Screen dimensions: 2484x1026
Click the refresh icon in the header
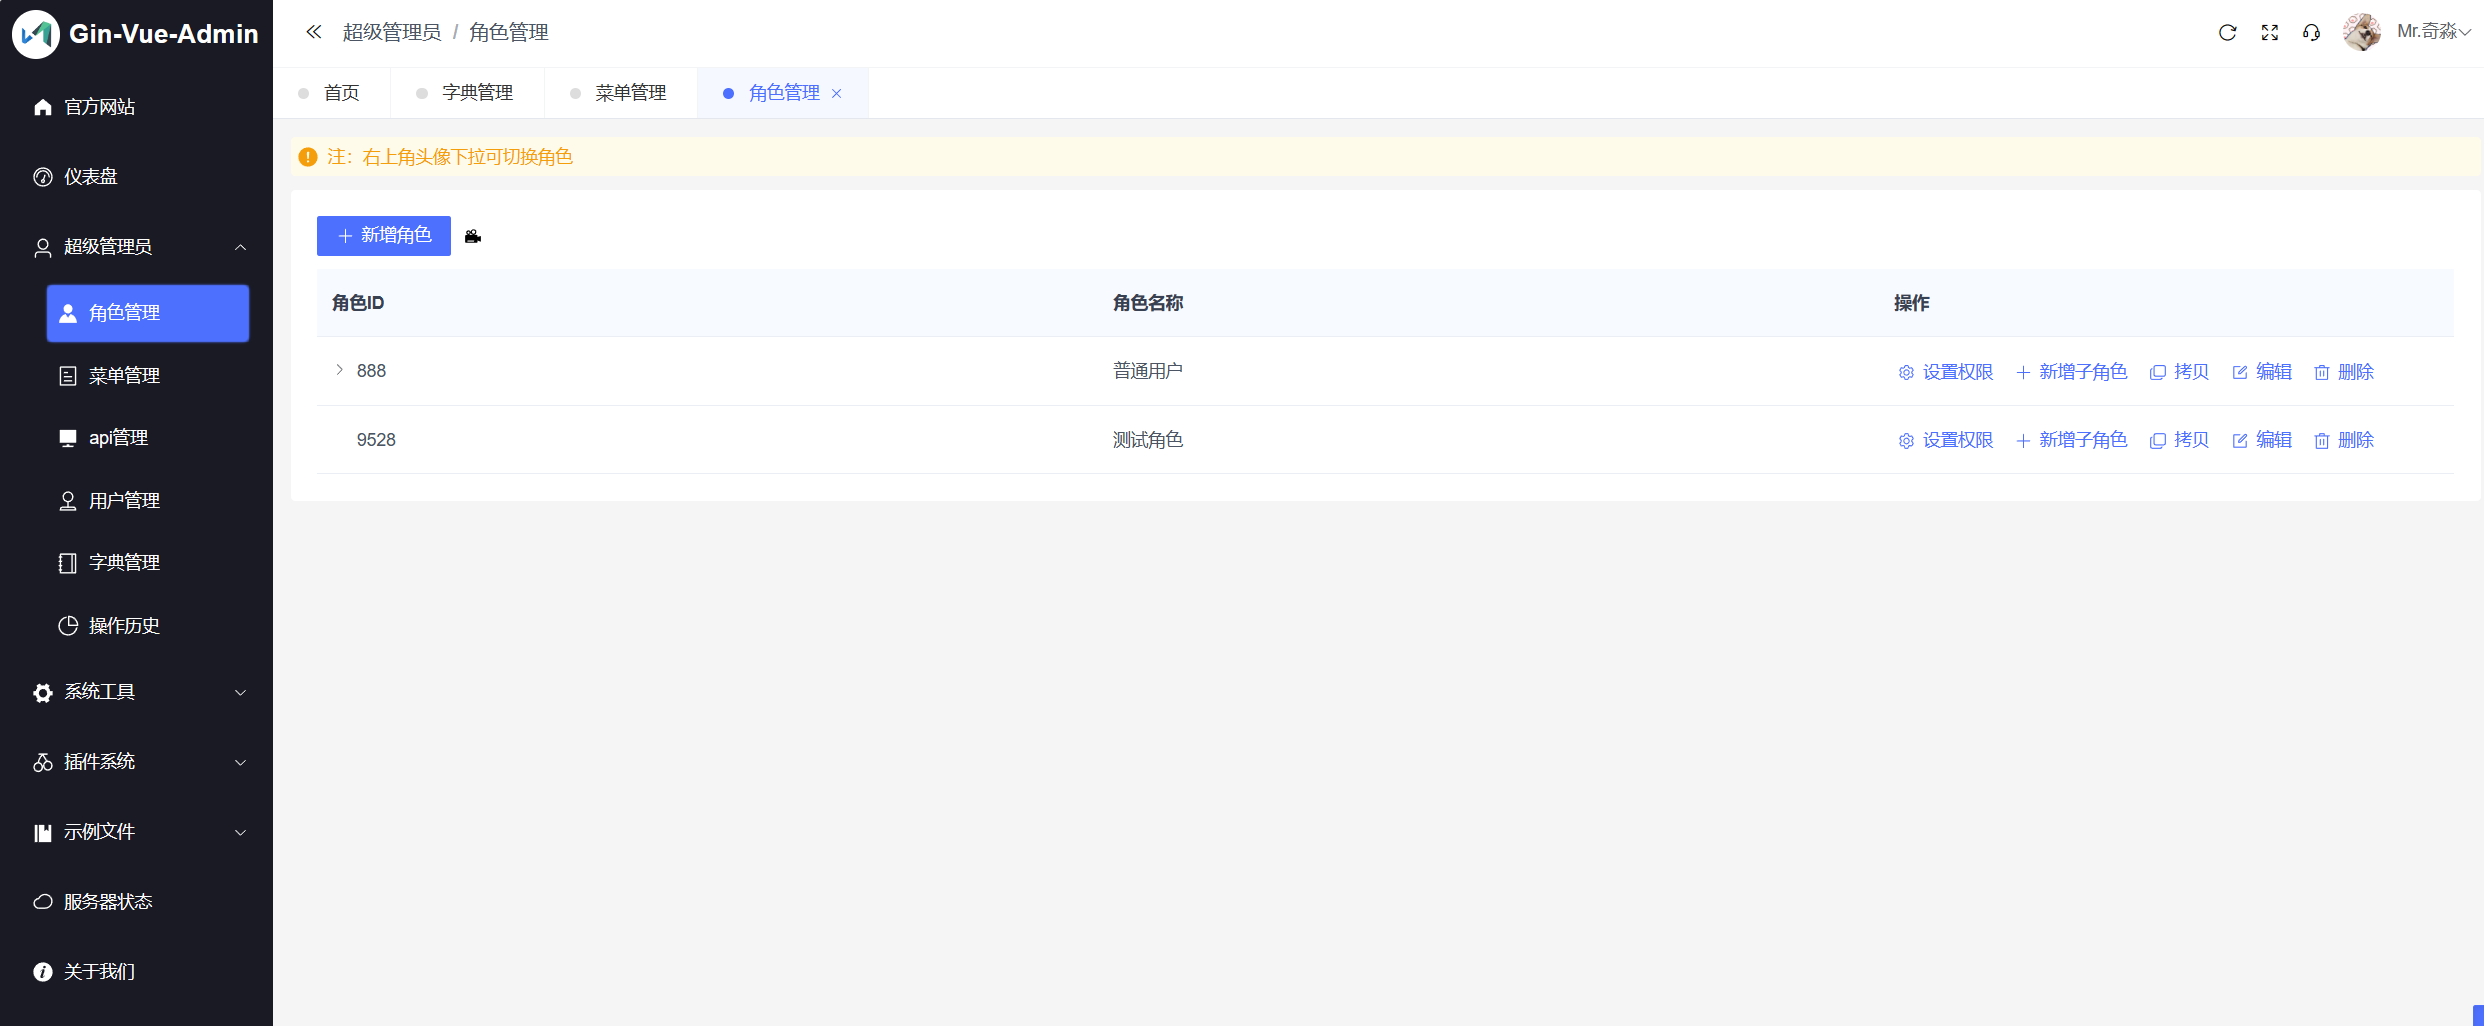[2227, 33]
